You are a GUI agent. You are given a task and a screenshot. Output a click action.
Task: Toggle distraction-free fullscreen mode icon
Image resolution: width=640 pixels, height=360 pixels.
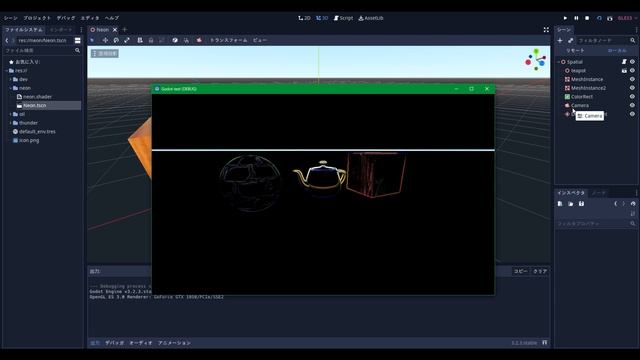point(546,29)
